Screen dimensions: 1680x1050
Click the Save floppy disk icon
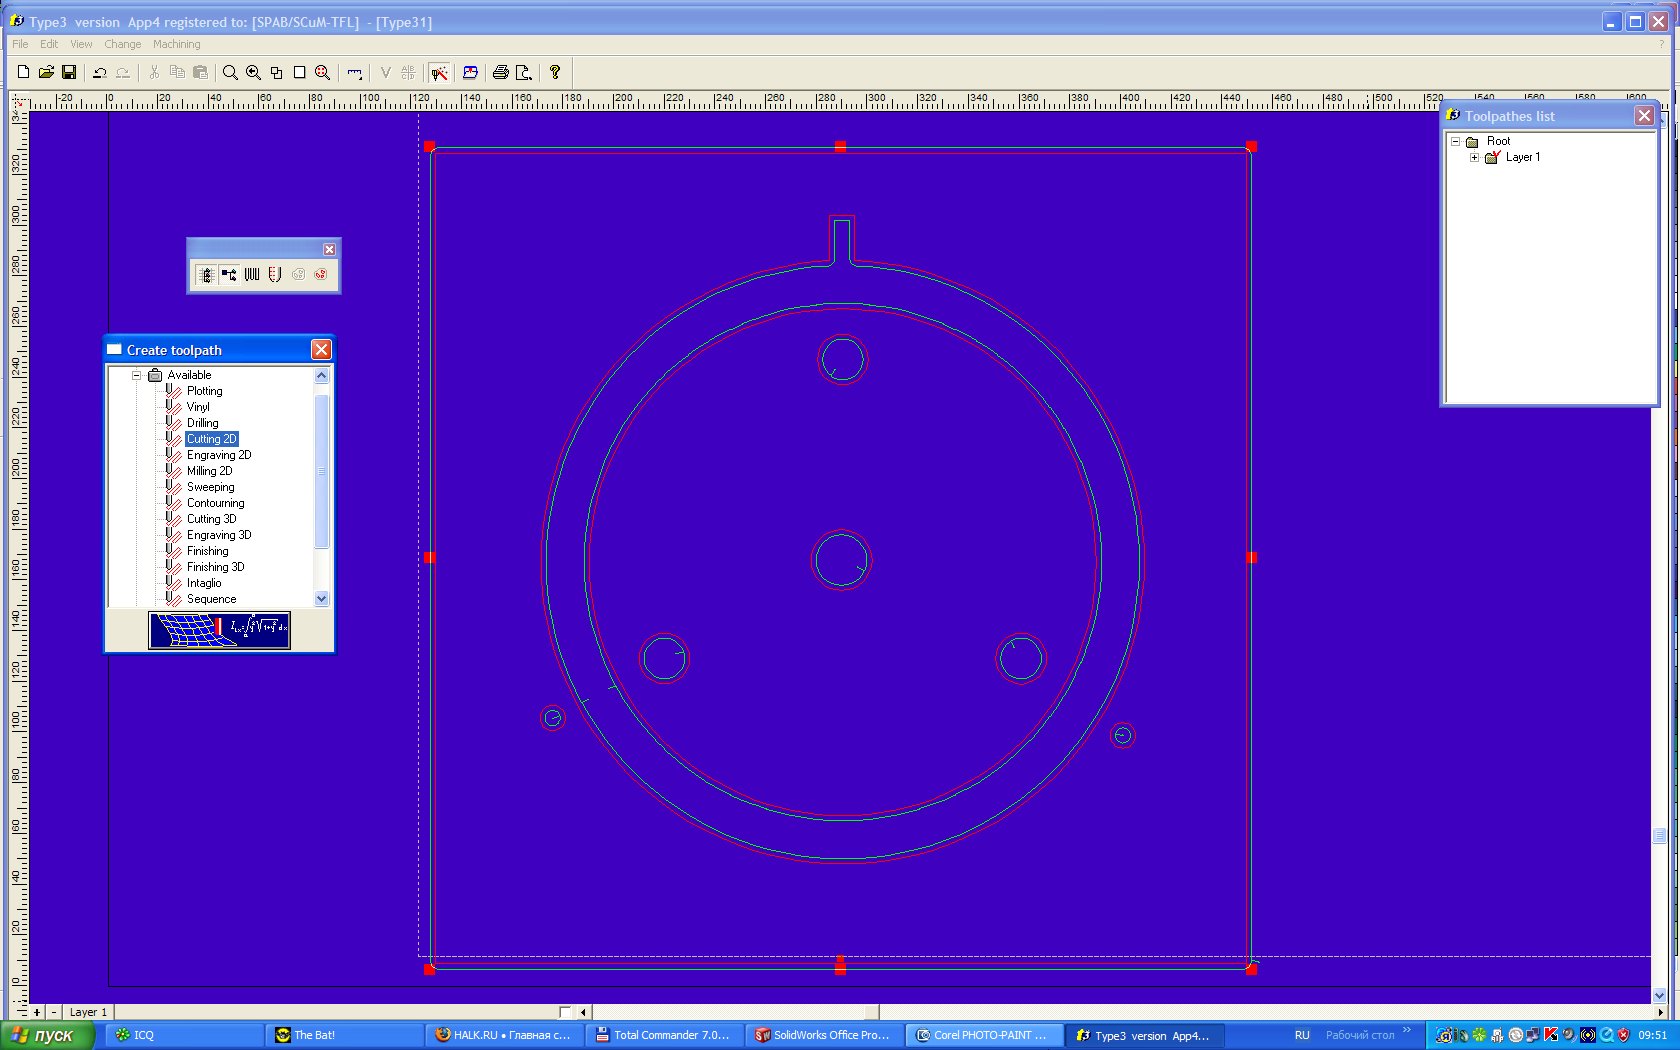[x=69, y=72]
